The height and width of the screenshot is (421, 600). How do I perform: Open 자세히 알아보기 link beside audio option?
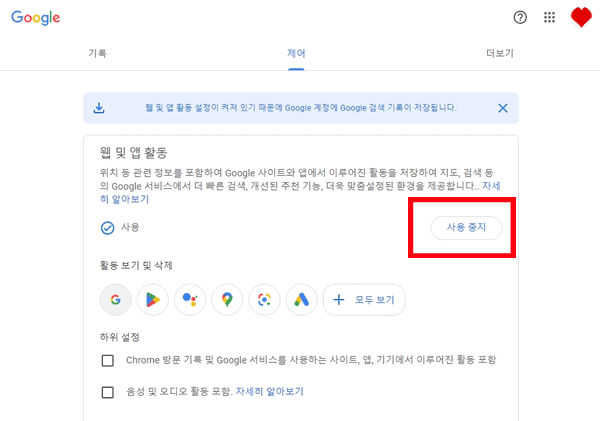pos(269,392)
